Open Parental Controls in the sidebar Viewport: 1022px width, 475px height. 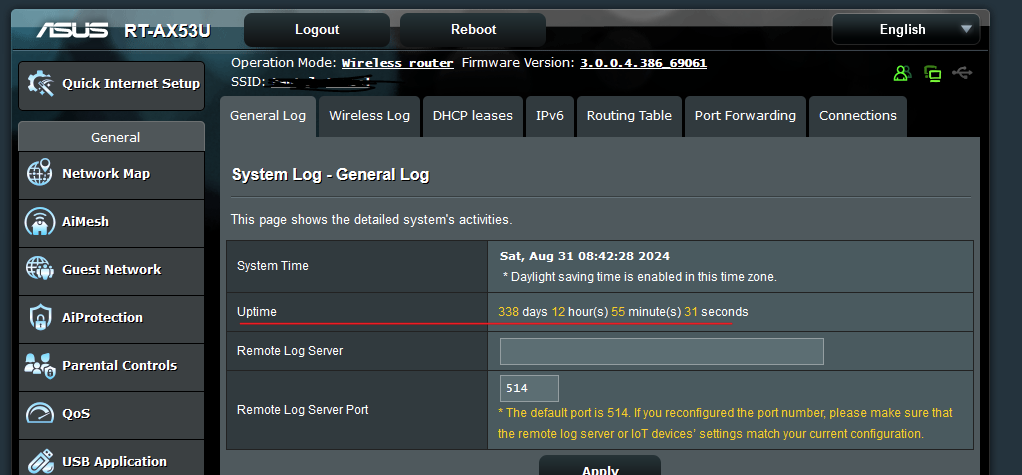pyautogui.click(x=119, y=365)
